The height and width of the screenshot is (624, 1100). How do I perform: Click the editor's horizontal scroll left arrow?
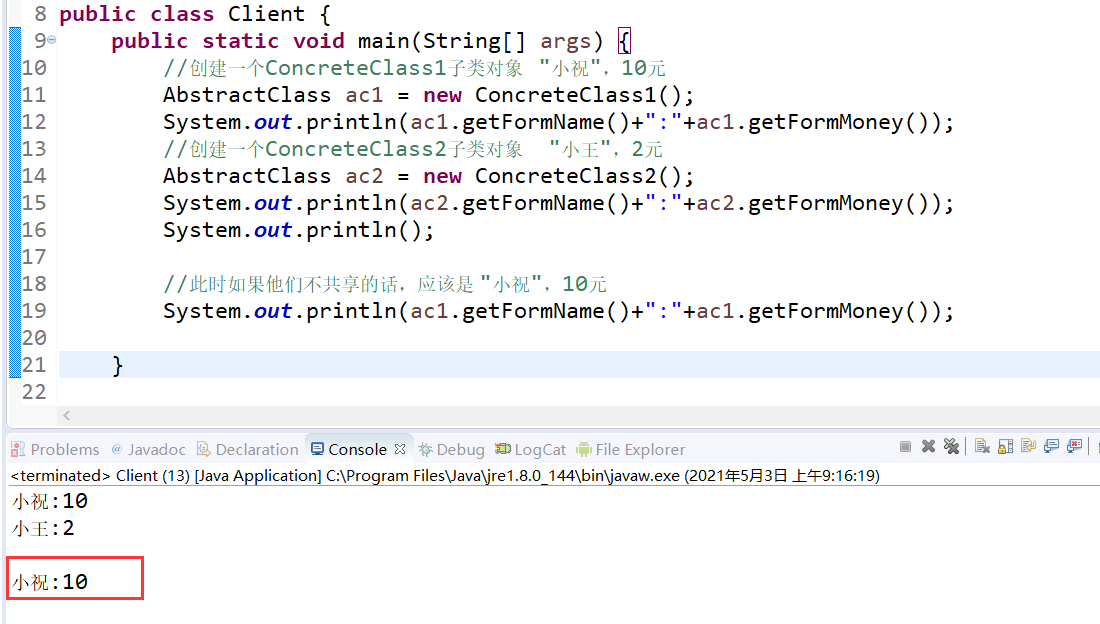pyautogui.click(x=67, y=416)
